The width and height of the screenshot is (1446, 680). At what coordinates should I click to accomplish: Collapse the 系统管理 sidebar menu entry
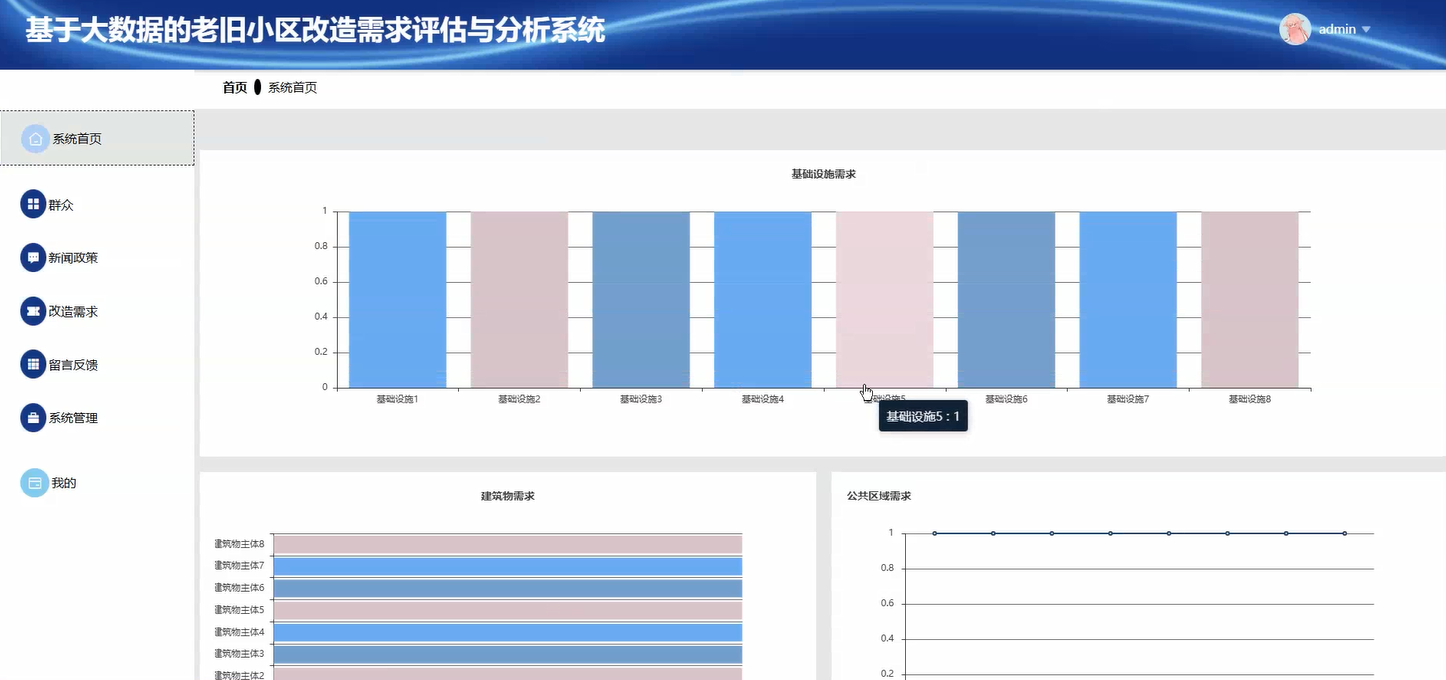[77, 418]
